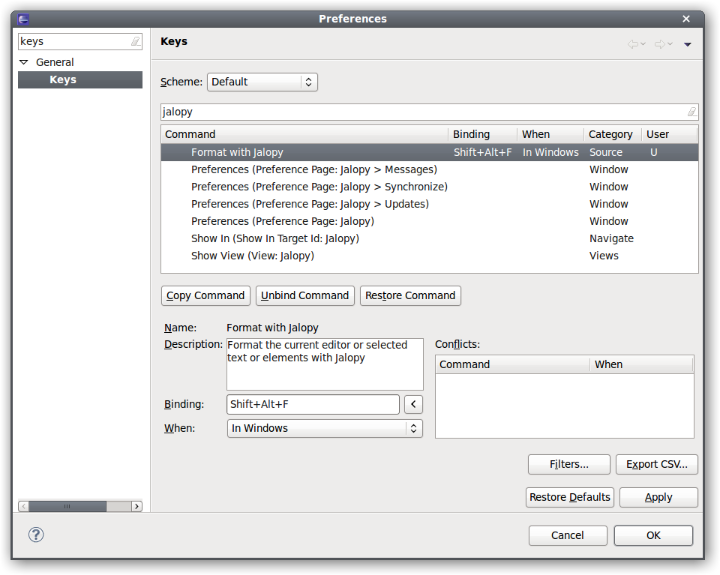Click Restore Defaults button
The image size is (720, 575).
click(569, 497)
